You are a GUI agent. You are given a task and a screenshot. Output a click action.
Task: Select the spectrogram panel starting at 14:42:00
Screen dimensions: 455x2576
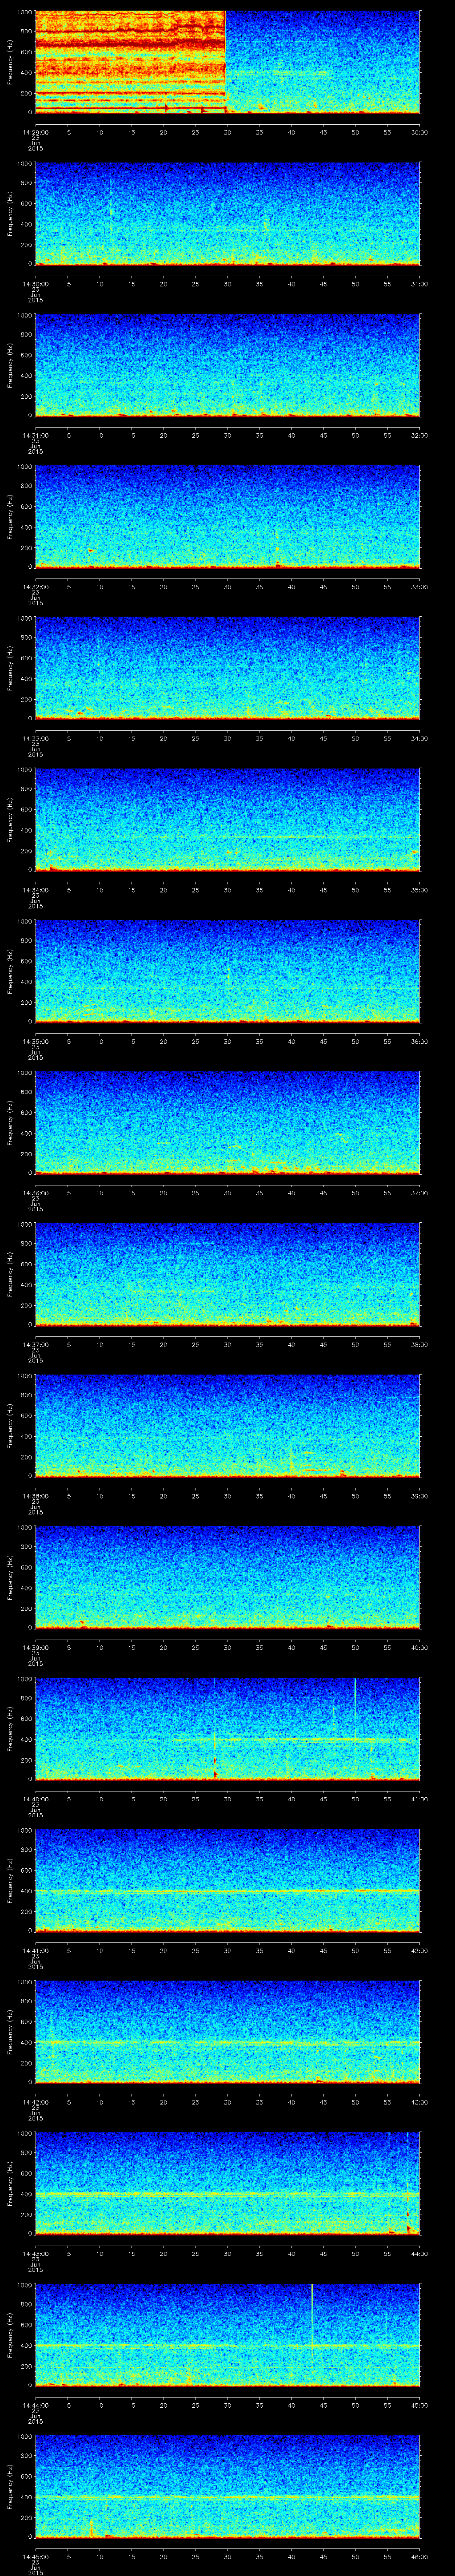(x=227, y=2032)
